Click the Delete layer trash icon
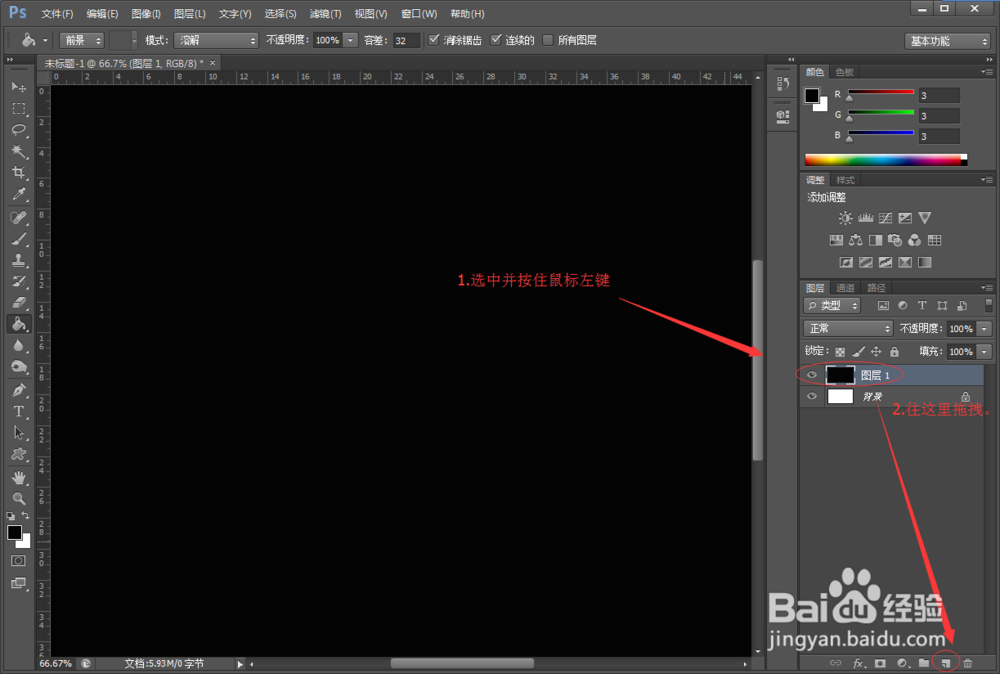Screen dimensions: 1000x674 pos(967,663)
